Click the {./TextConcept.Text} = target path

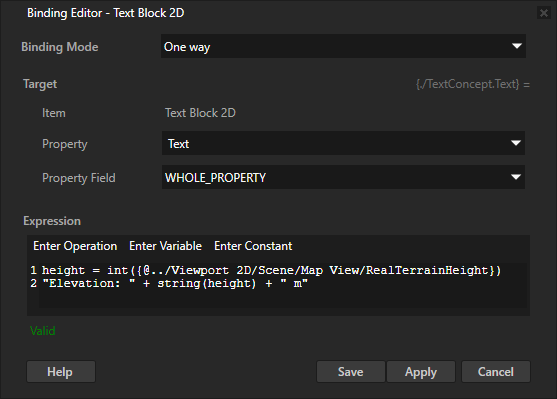point(473,84)
